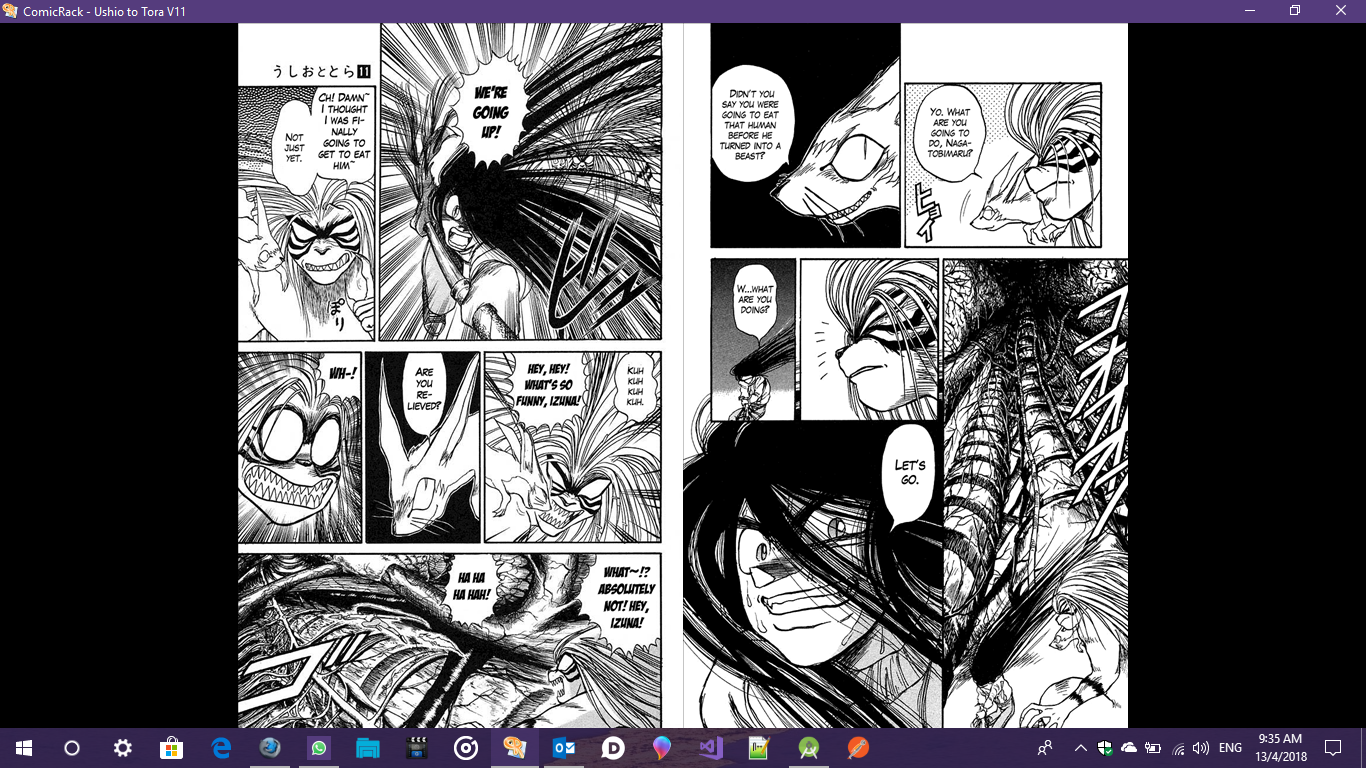
Task: Open Microsoft Edge from the taskbar
Action: tap(221, 748)
